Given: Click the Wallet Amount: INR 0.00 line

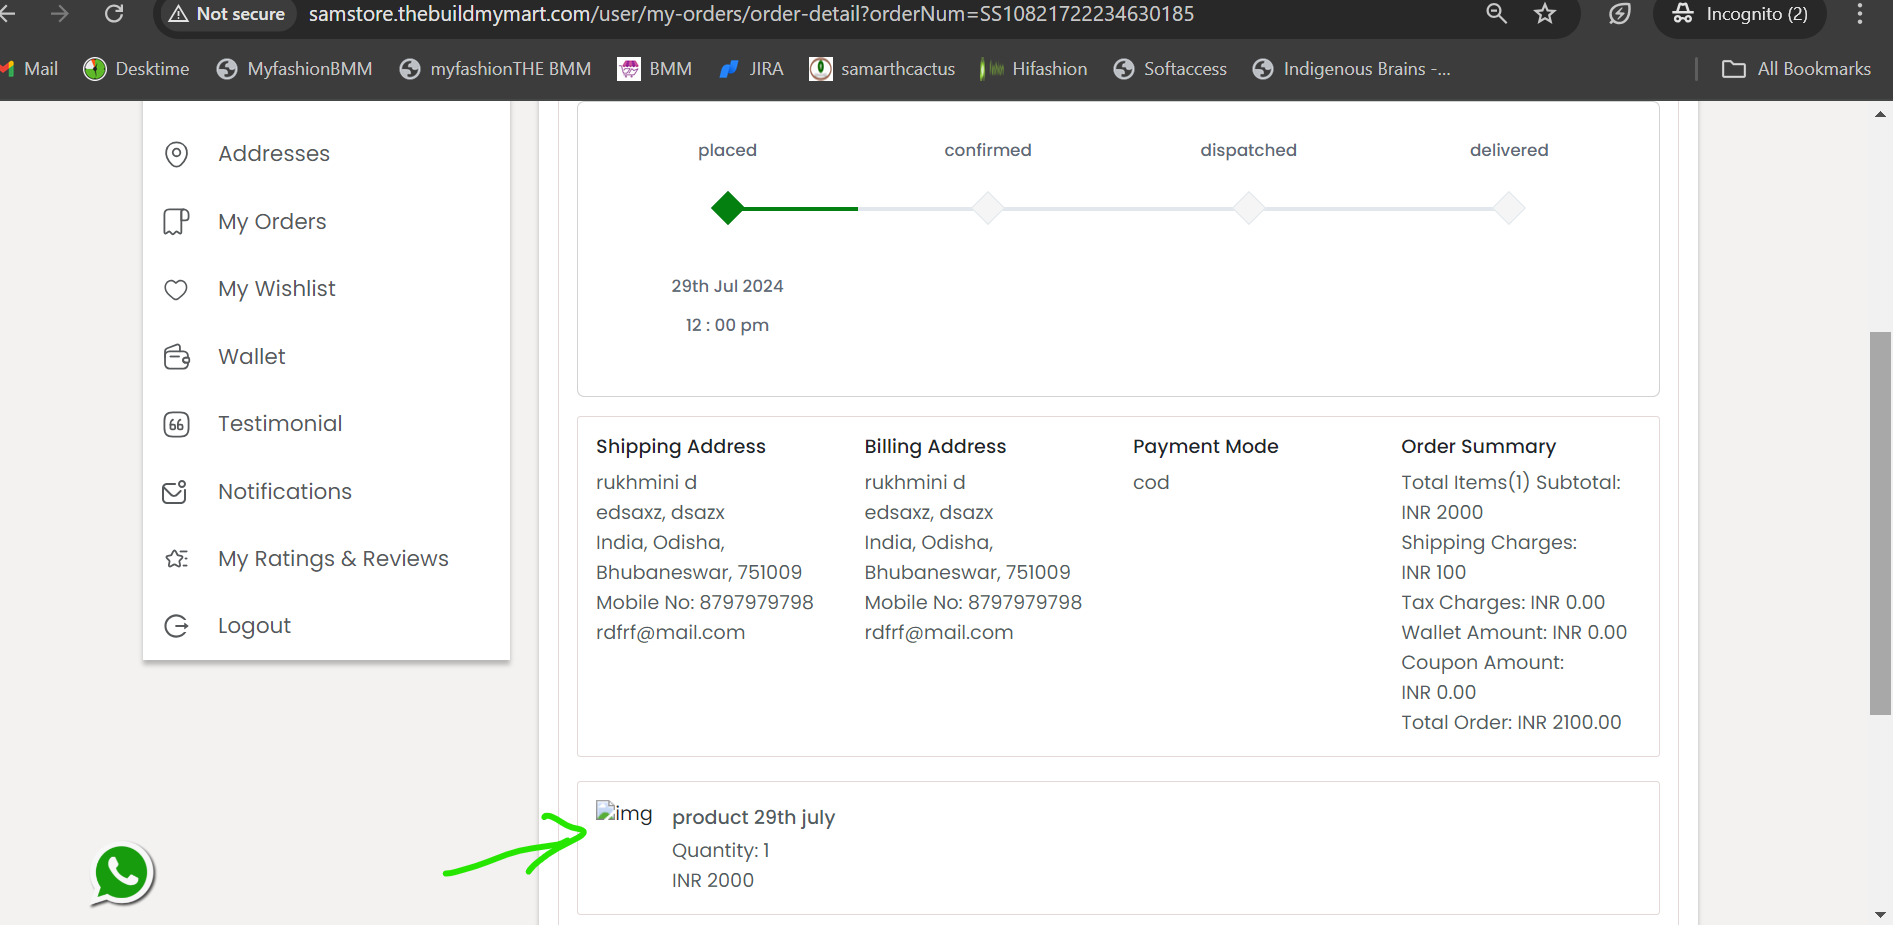Looking at the screenshot, I should pyautogui.click(x=1514, y=632).
